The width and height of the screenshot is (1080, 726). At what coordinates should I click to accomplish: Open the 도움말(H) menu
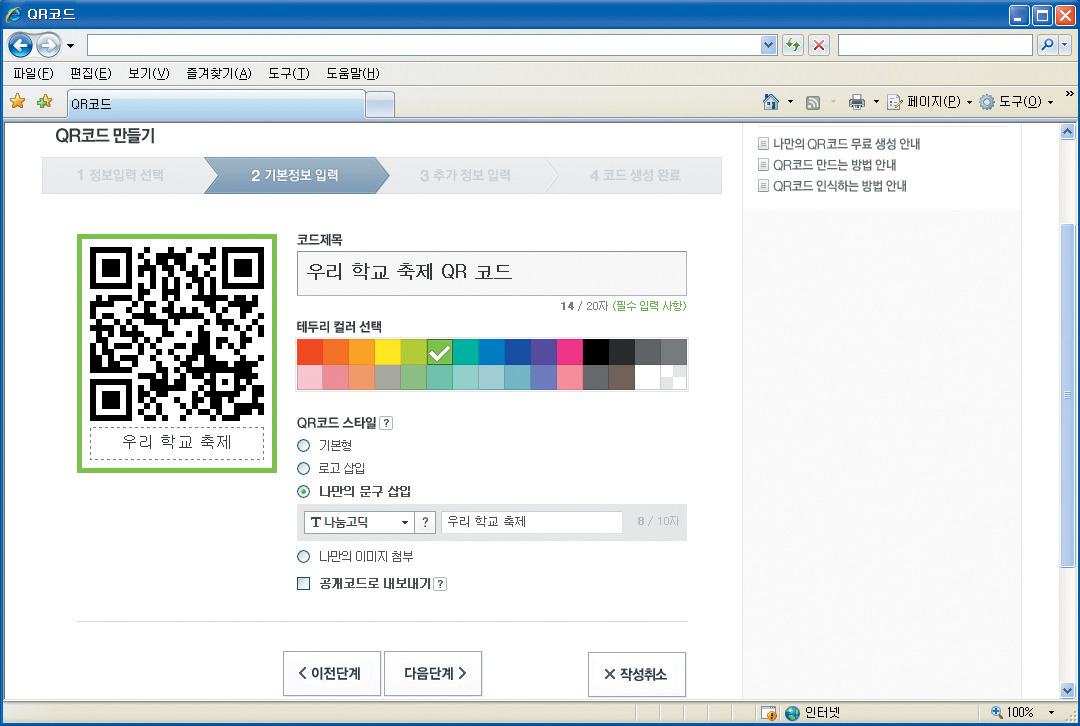click(x=352, y=74)
